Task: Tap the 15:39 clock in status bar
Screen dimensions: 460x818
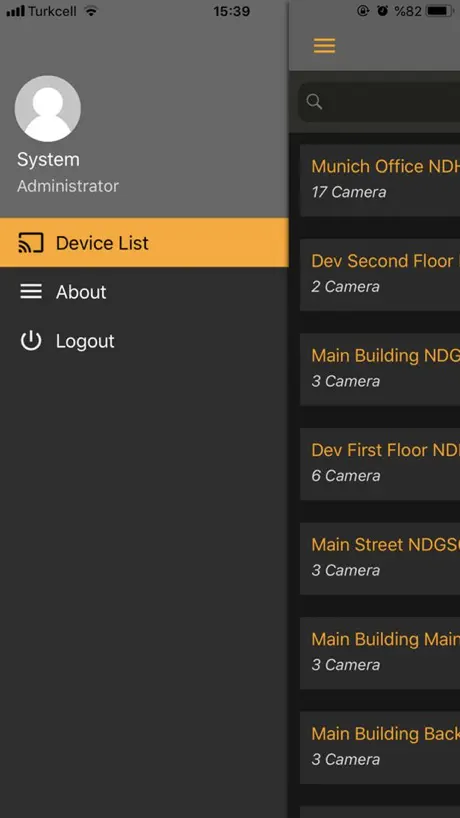Action: pyautogui.click(x=232, y=11)
